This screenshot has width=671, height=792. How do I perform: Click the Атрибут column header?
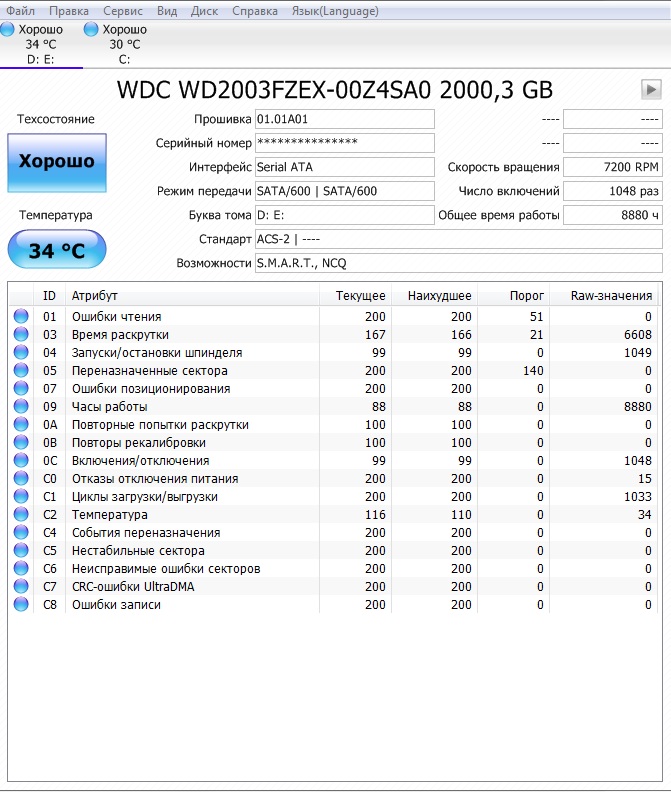(193, 295)
